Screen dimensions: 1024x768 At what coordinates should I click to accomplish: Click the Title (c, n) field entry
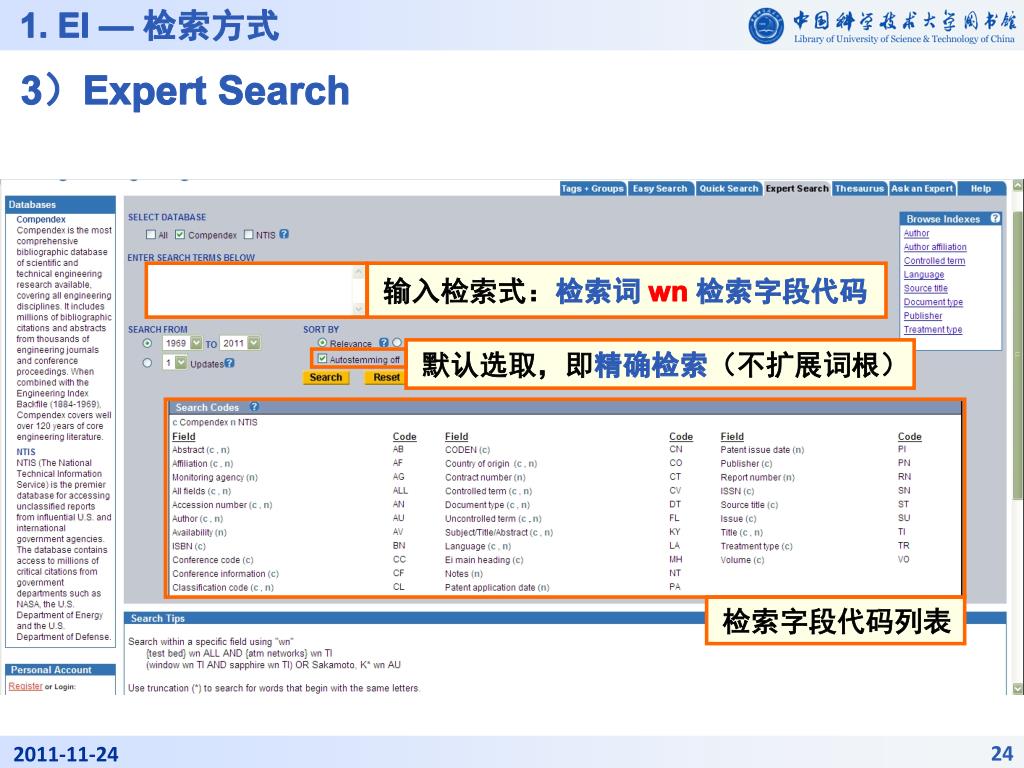[x=742, y=532]
